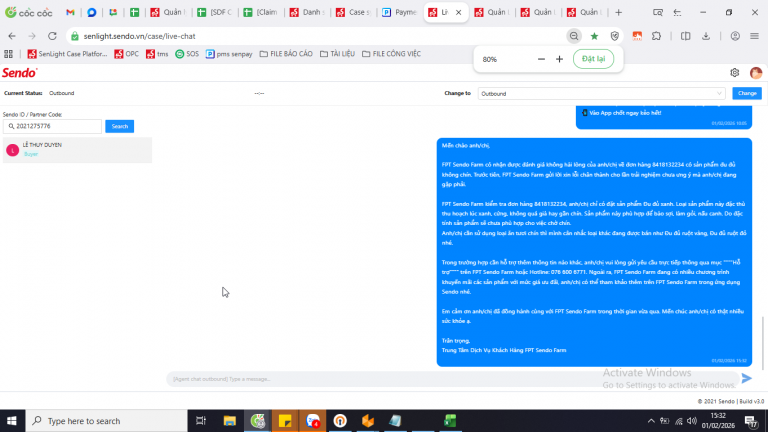This screenshot has width=768, height=432.
Task: Open the Change to status dropdown
Action: pyautogui.click(x=601, y=94)
